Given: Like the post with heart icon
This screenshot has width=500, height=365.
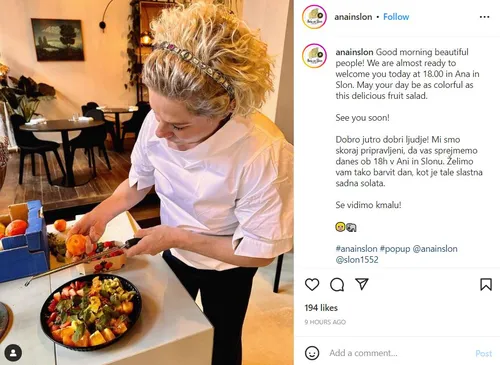Looking at the screenshot, I should pyautogui.click(x=312, y=284).
